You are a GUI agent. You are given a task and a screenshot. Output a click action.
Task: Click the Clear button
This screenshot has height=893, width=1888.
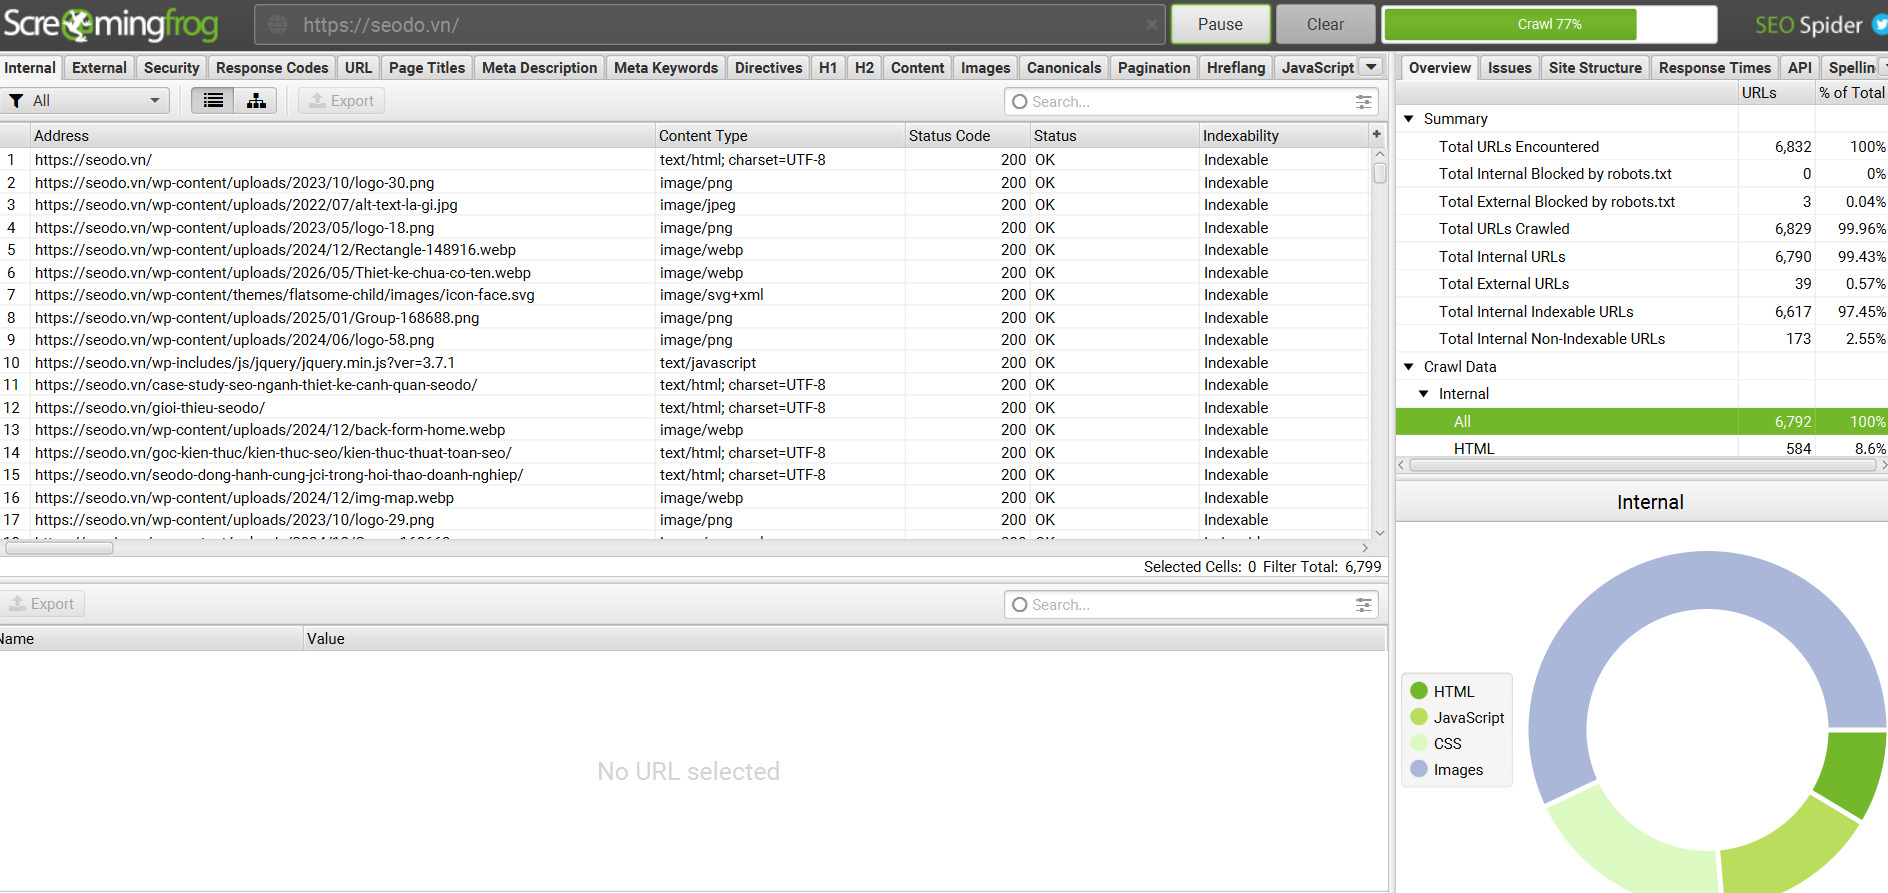click(x=1325, y=24)
